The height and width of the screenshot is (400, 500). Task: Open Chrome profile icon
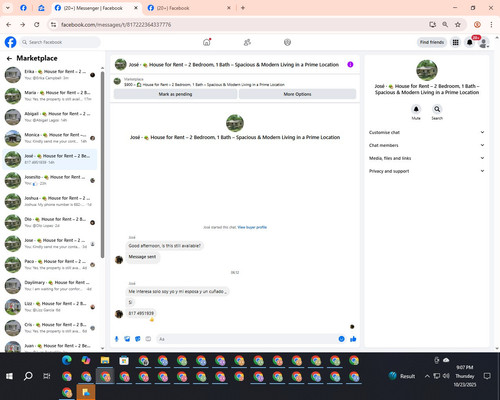[477, 25]
